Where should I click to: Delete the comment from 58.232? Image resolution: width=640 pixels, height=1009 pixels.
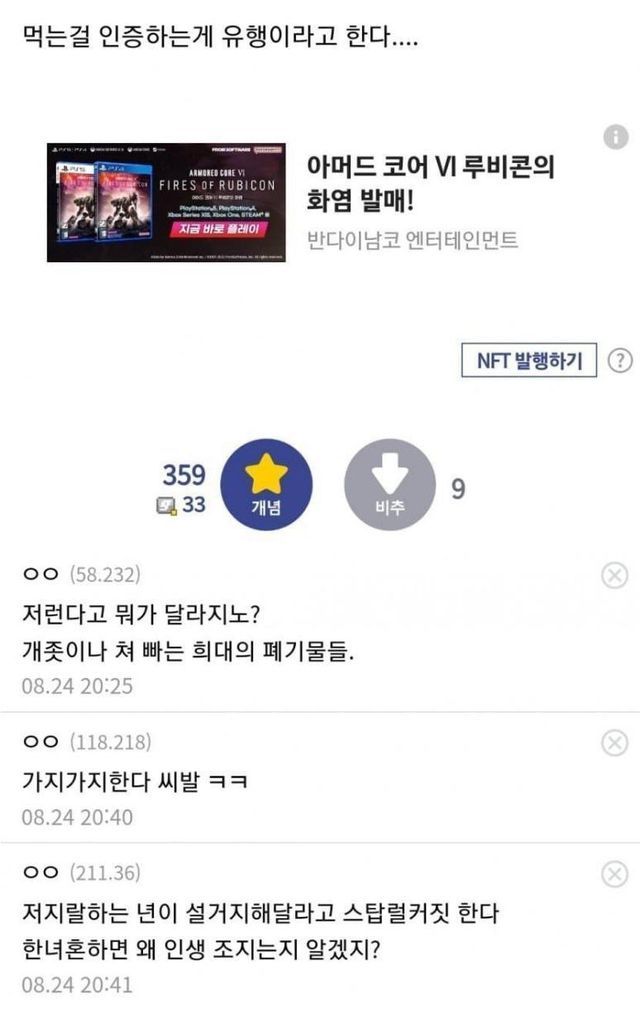click(x=614, y=575)
